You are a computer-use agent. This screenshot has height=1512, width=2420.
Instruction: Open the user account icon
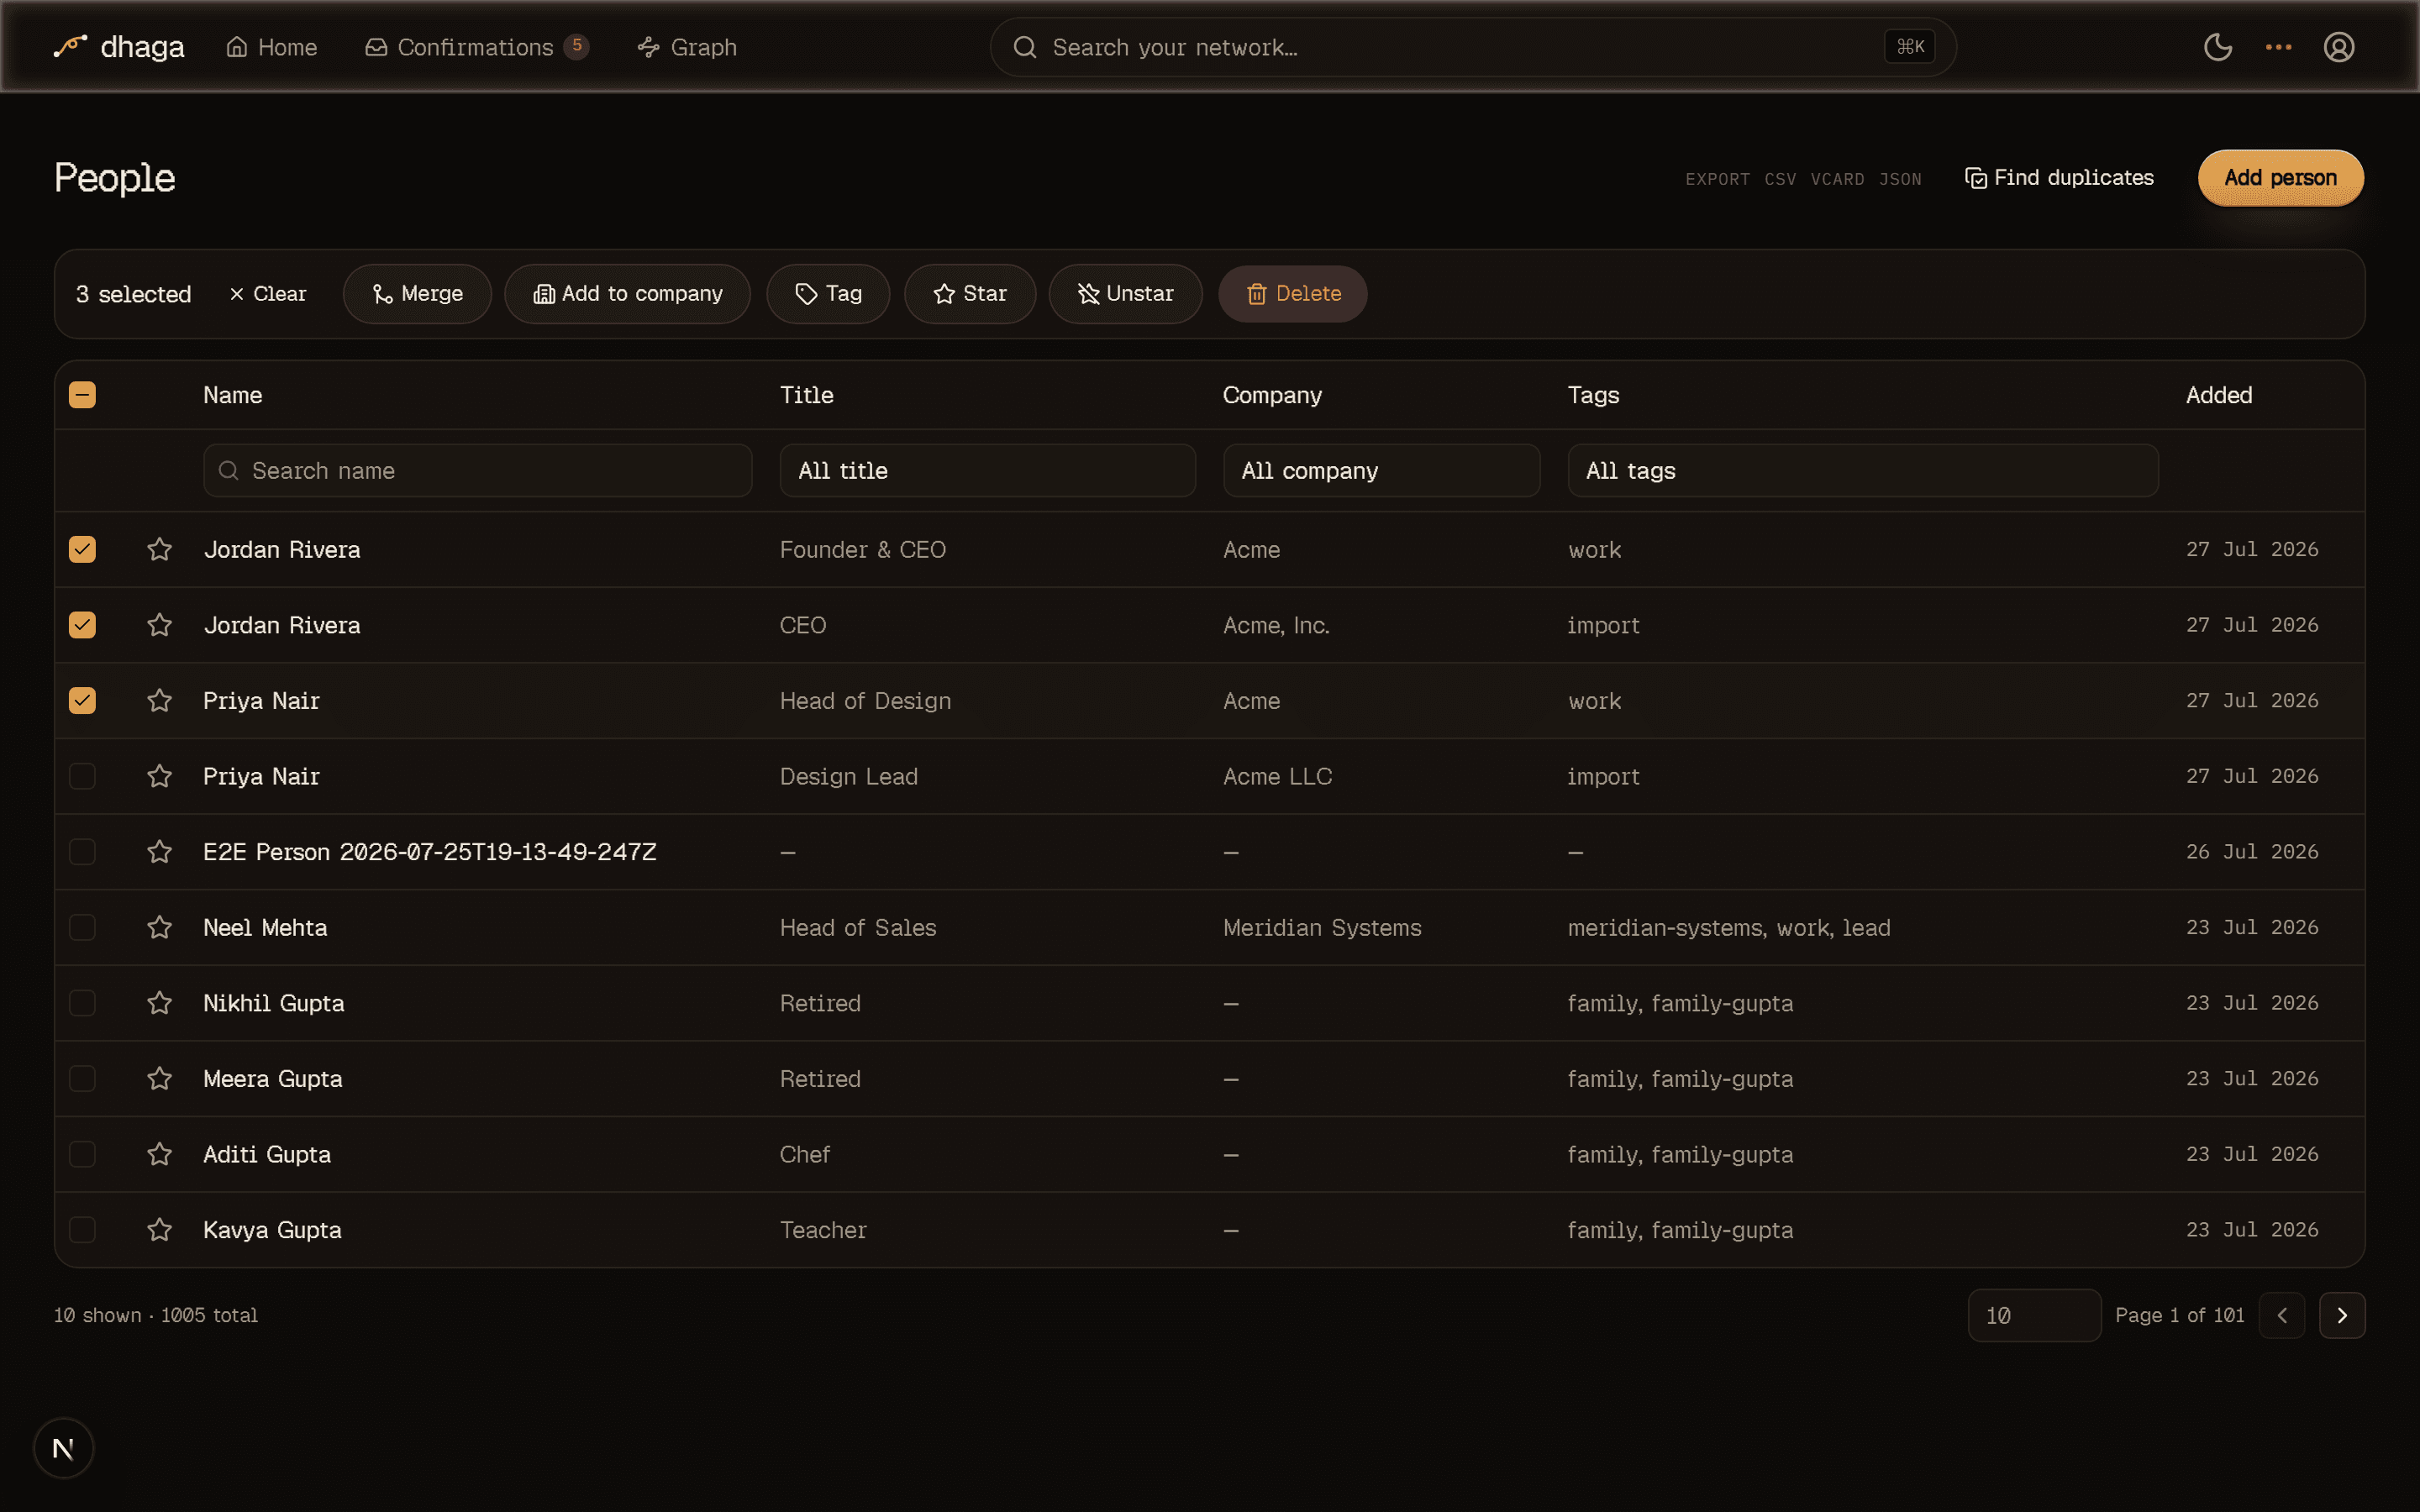pyautogui.click(x=2338, y=47)
